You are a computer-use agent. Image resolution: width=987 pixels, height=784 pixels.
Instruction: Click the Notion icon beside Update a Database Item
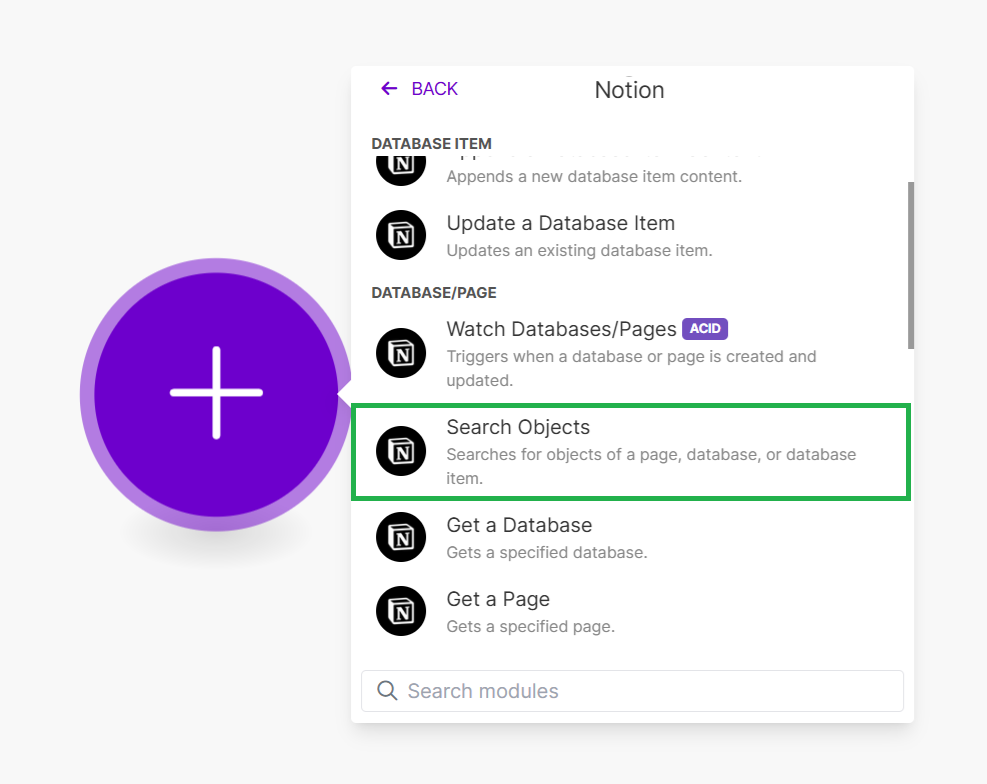point(401,235)
